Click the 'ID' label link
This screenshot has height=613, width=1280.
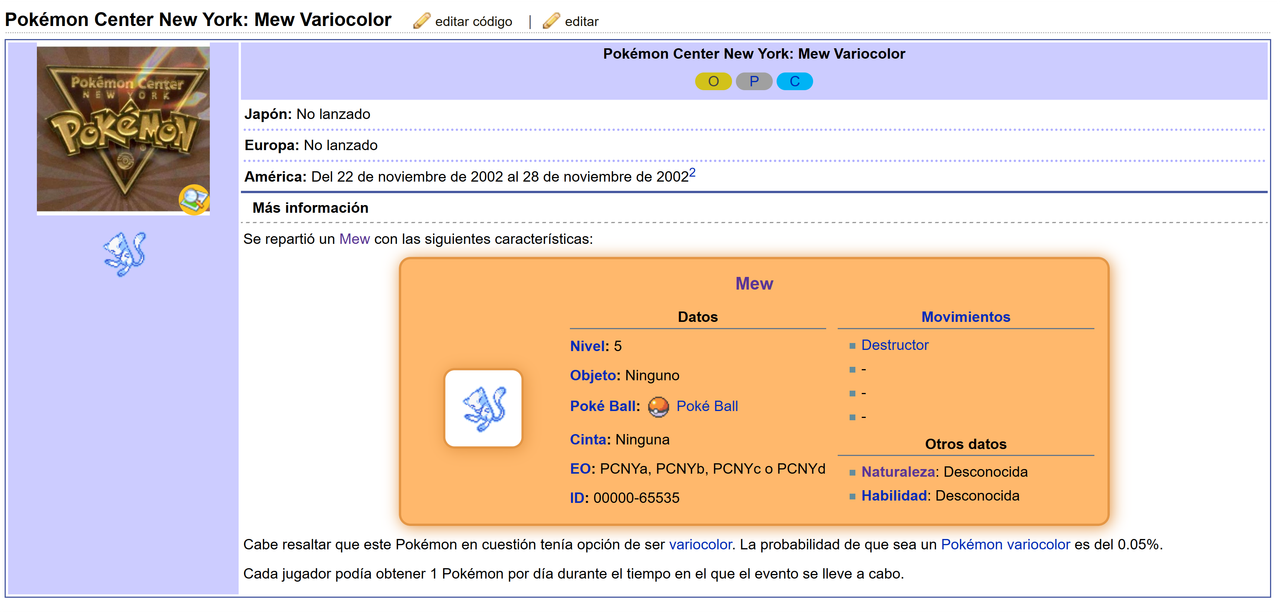coord(579,498)
